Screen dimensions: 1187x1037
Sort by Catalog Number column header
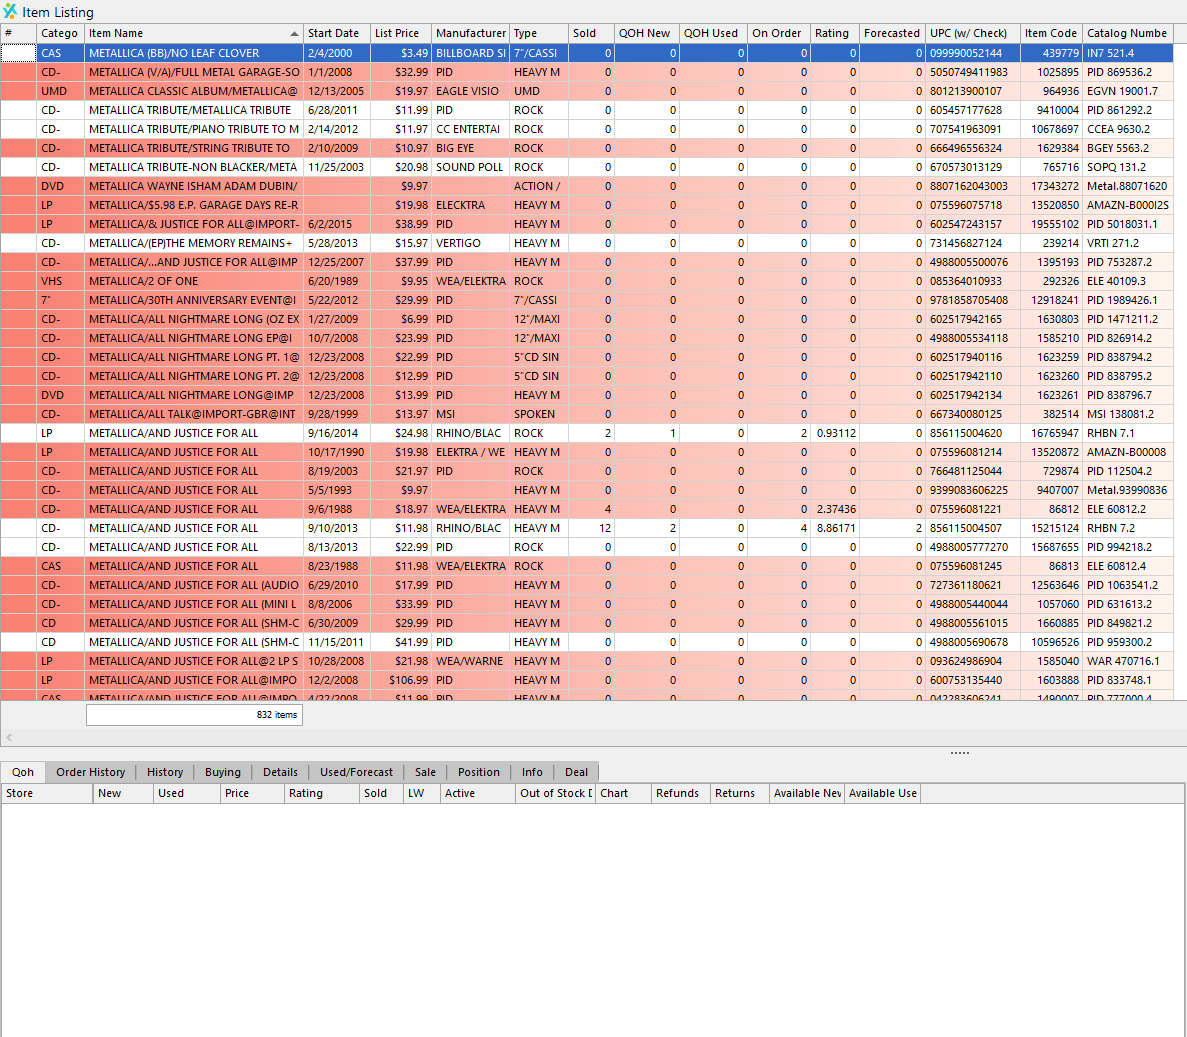(x=1128, y=33)
